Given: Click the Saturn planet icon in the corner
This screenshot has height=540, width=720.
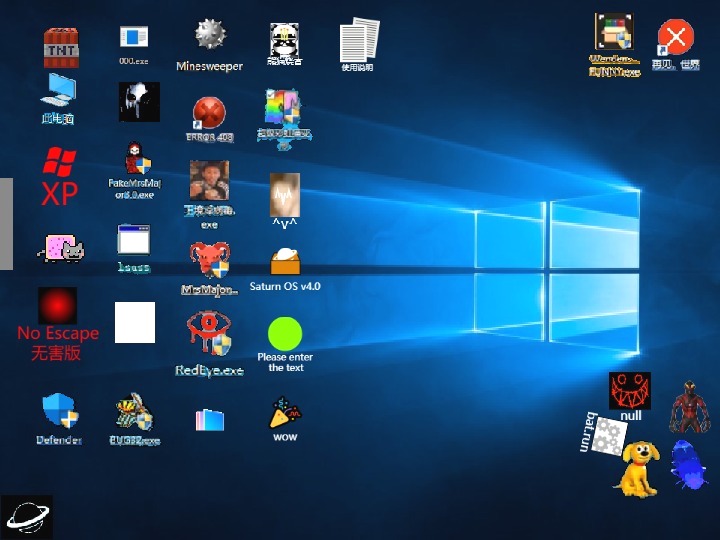Looking at the screenshot, I should coord(27,517).
